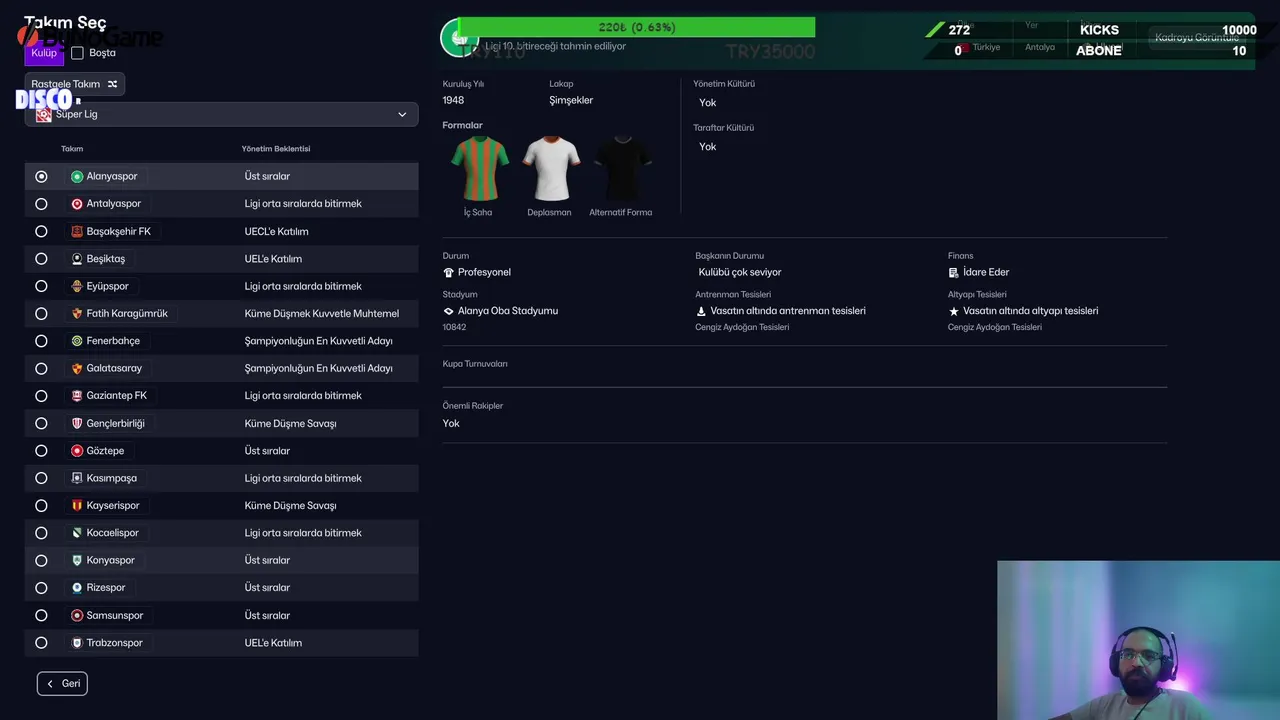Click the finance icon beside İdare Eder
The height and width of the screenshot is (720, 1280).
(x=954, y=272)
